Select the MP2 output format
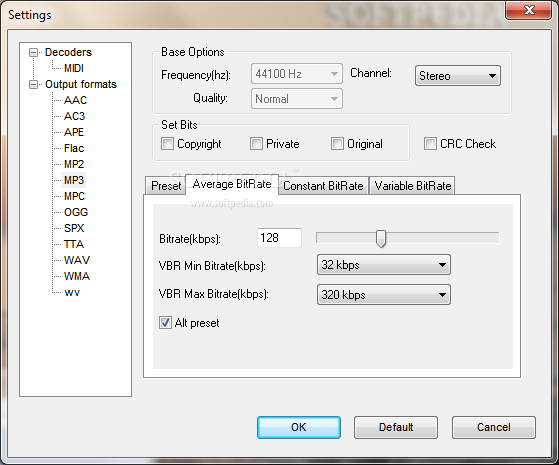This screenshot has height=465, width=559. pyautogui.click(x=74, y=164)
